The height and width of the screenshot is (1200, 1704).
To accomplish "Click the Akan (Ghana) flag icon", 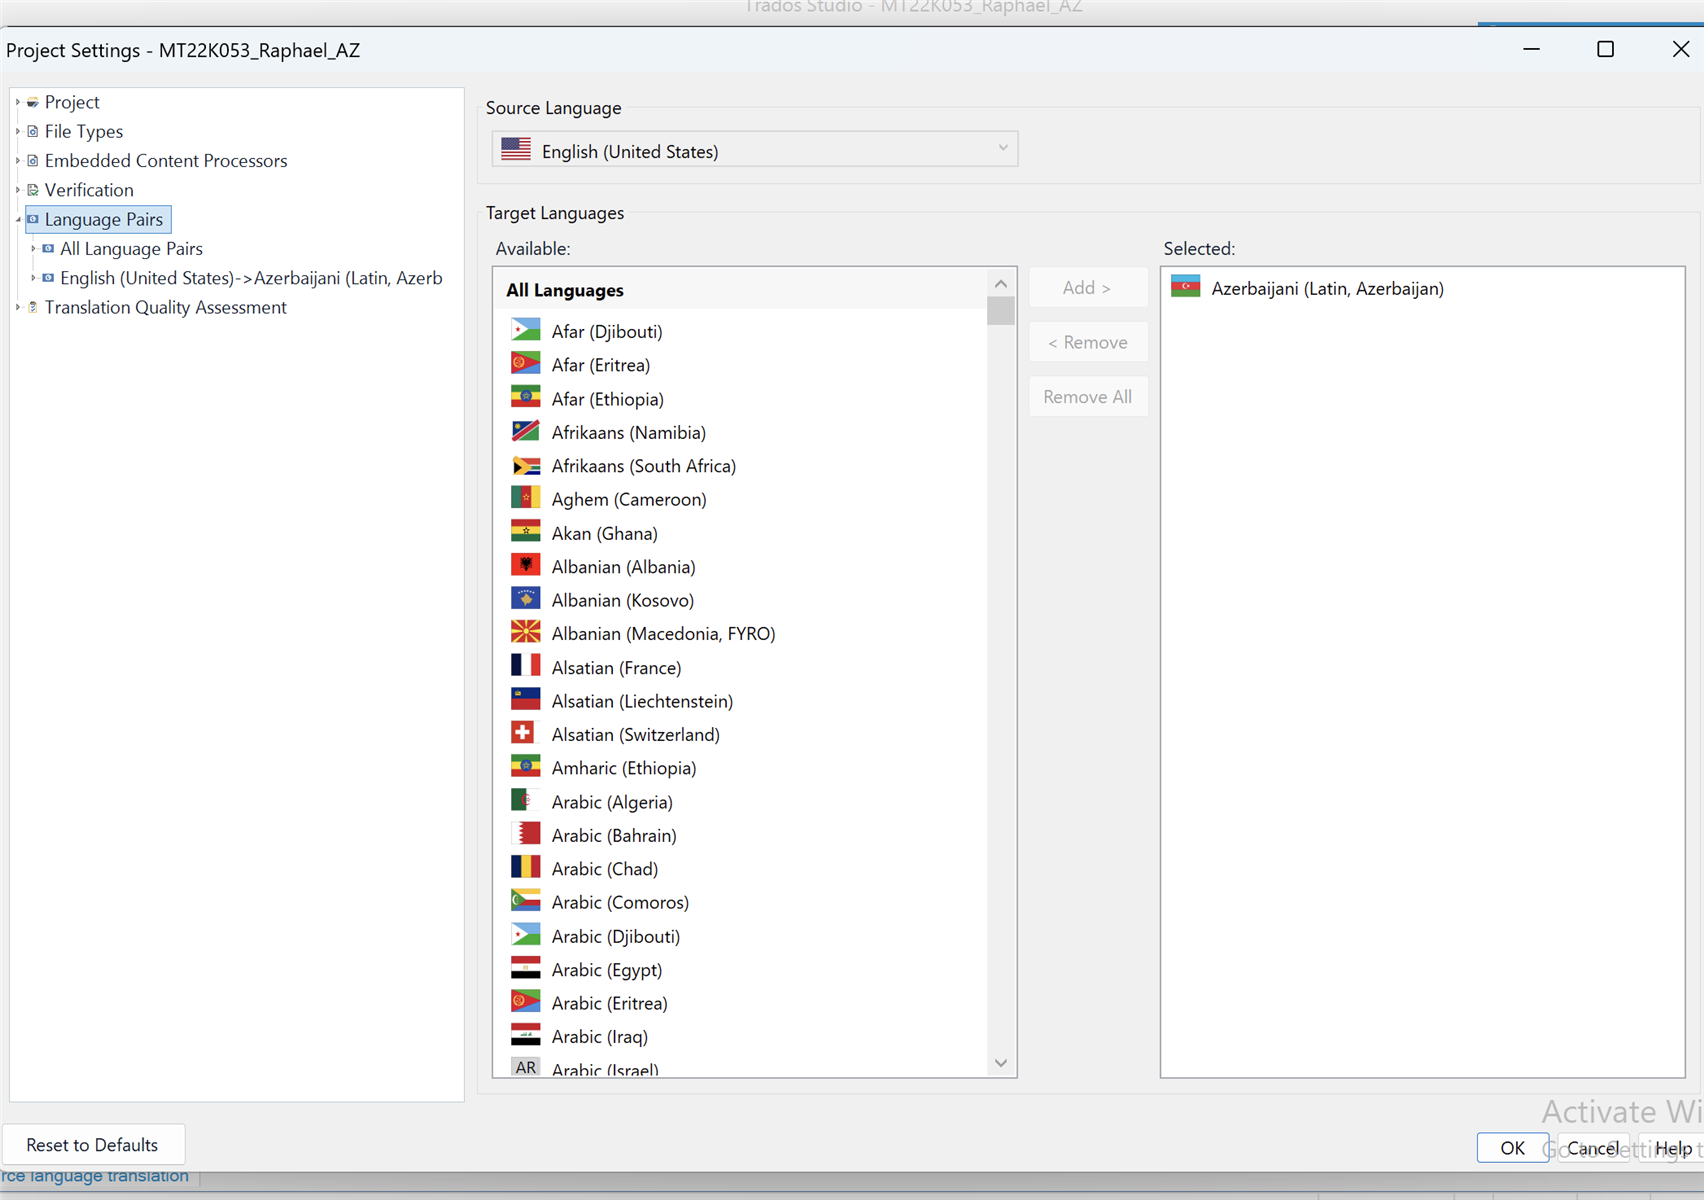I will 525,531.
